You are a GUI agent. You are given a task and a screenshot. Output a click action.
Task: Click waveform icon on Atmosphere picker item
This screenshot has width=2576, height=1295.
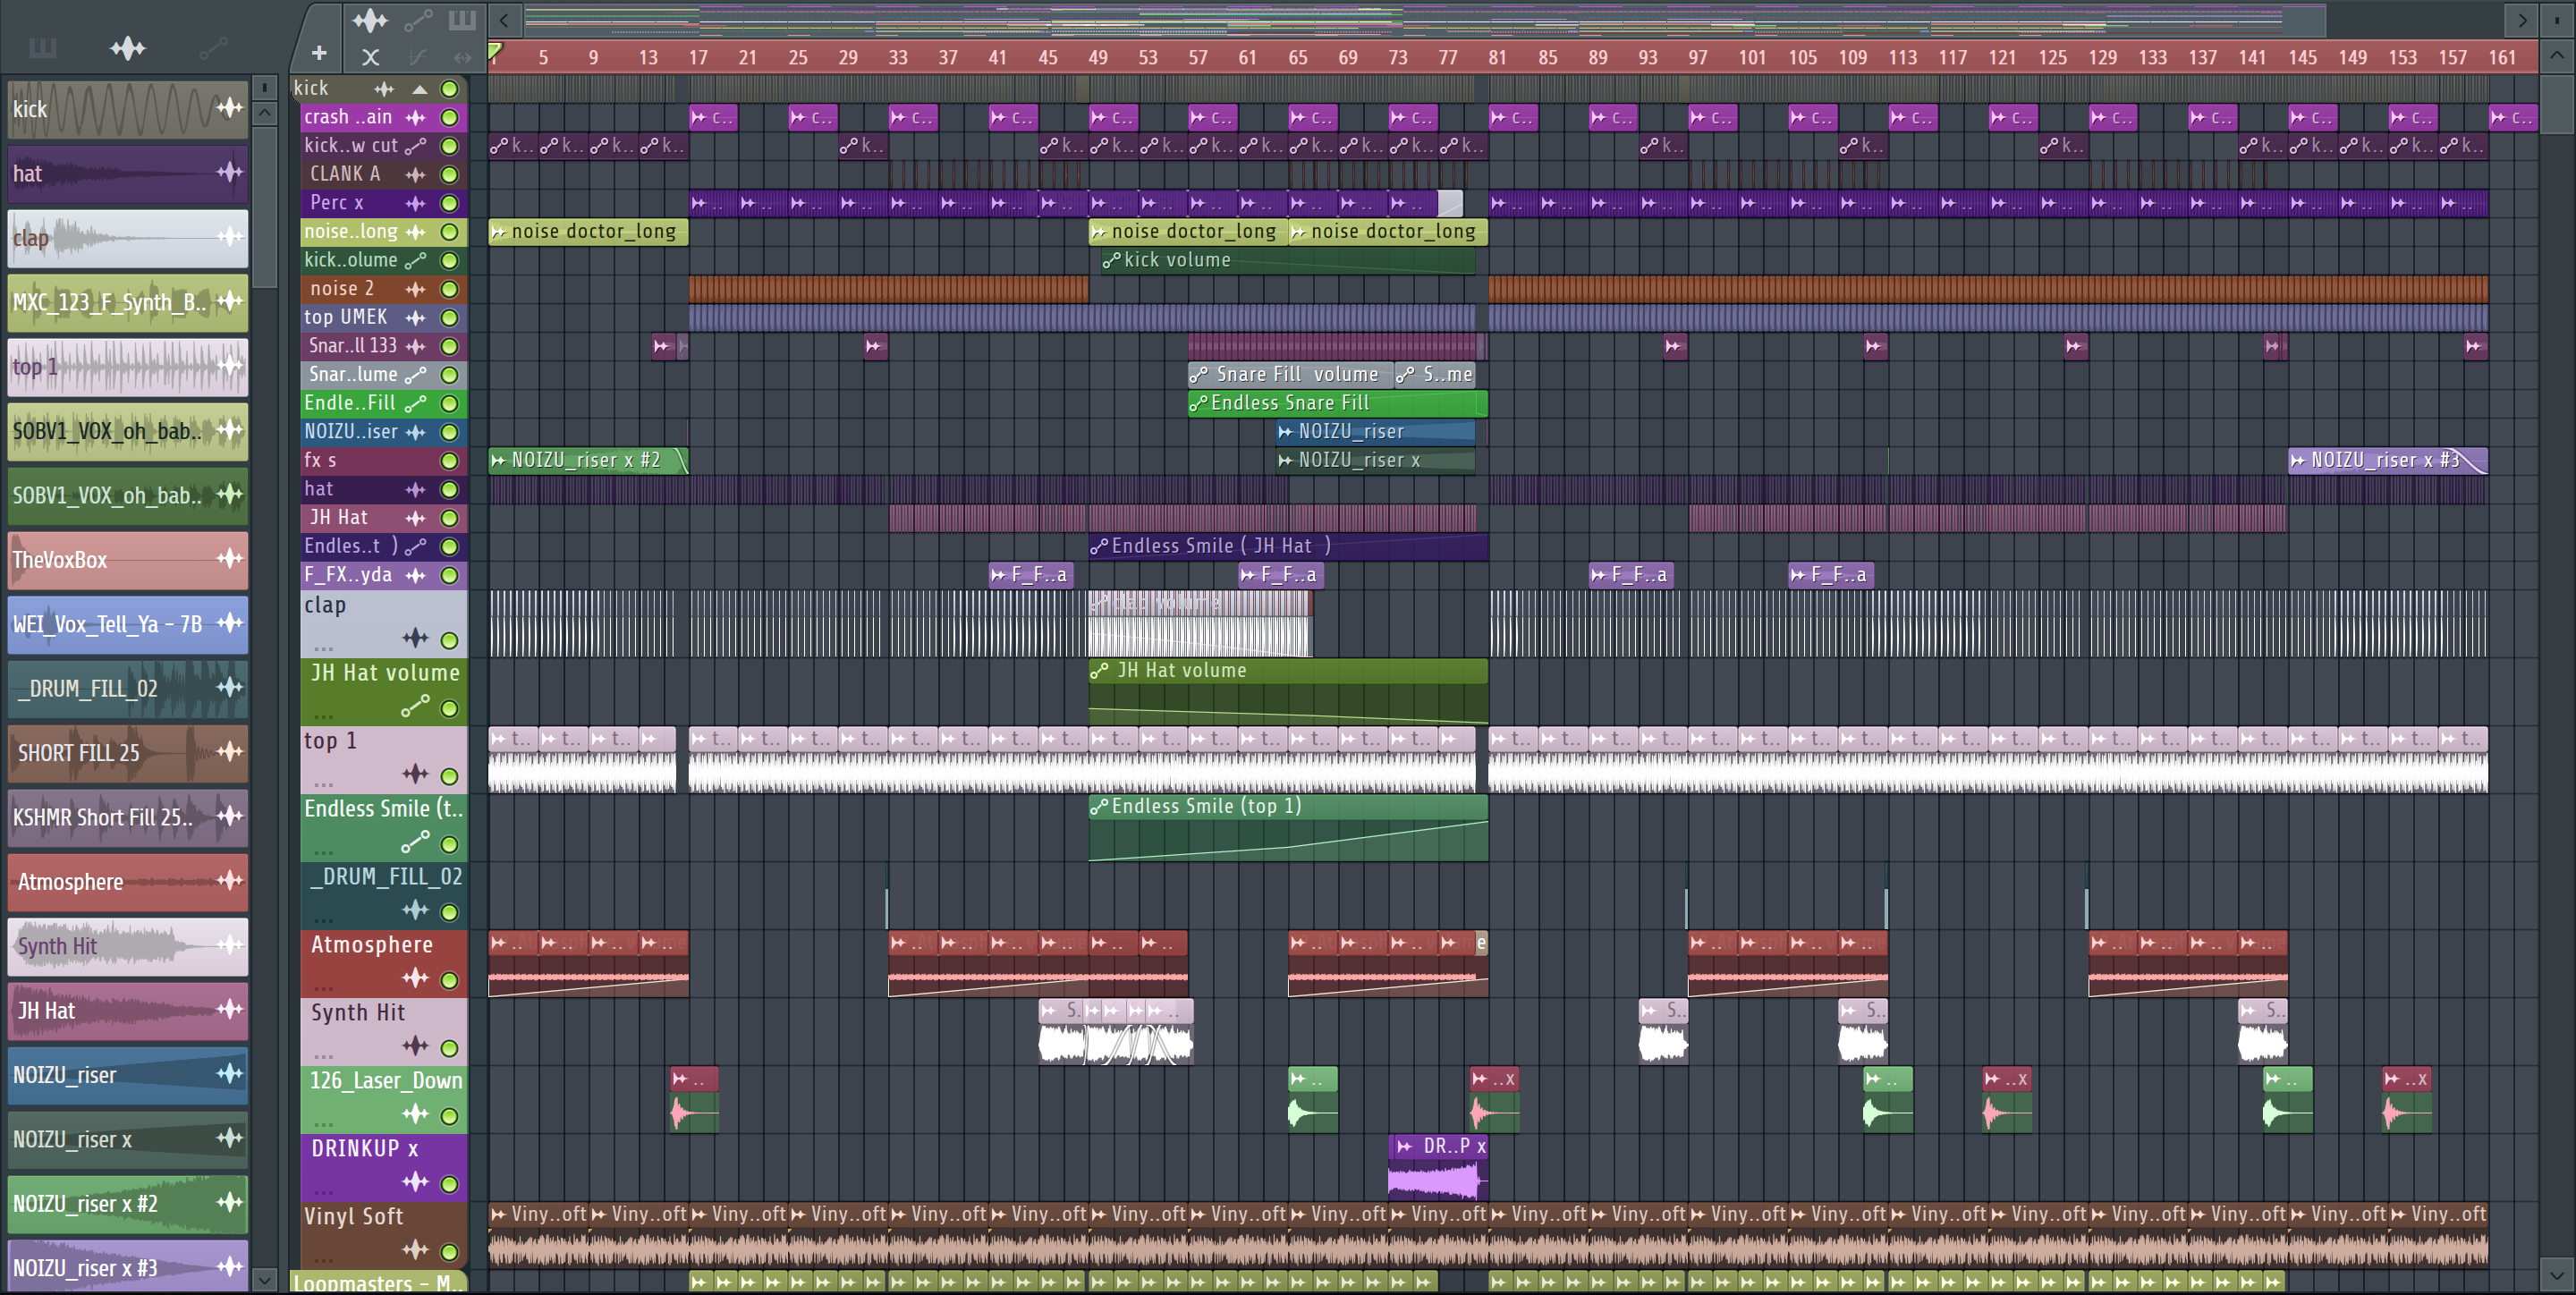tap(230, 880)
